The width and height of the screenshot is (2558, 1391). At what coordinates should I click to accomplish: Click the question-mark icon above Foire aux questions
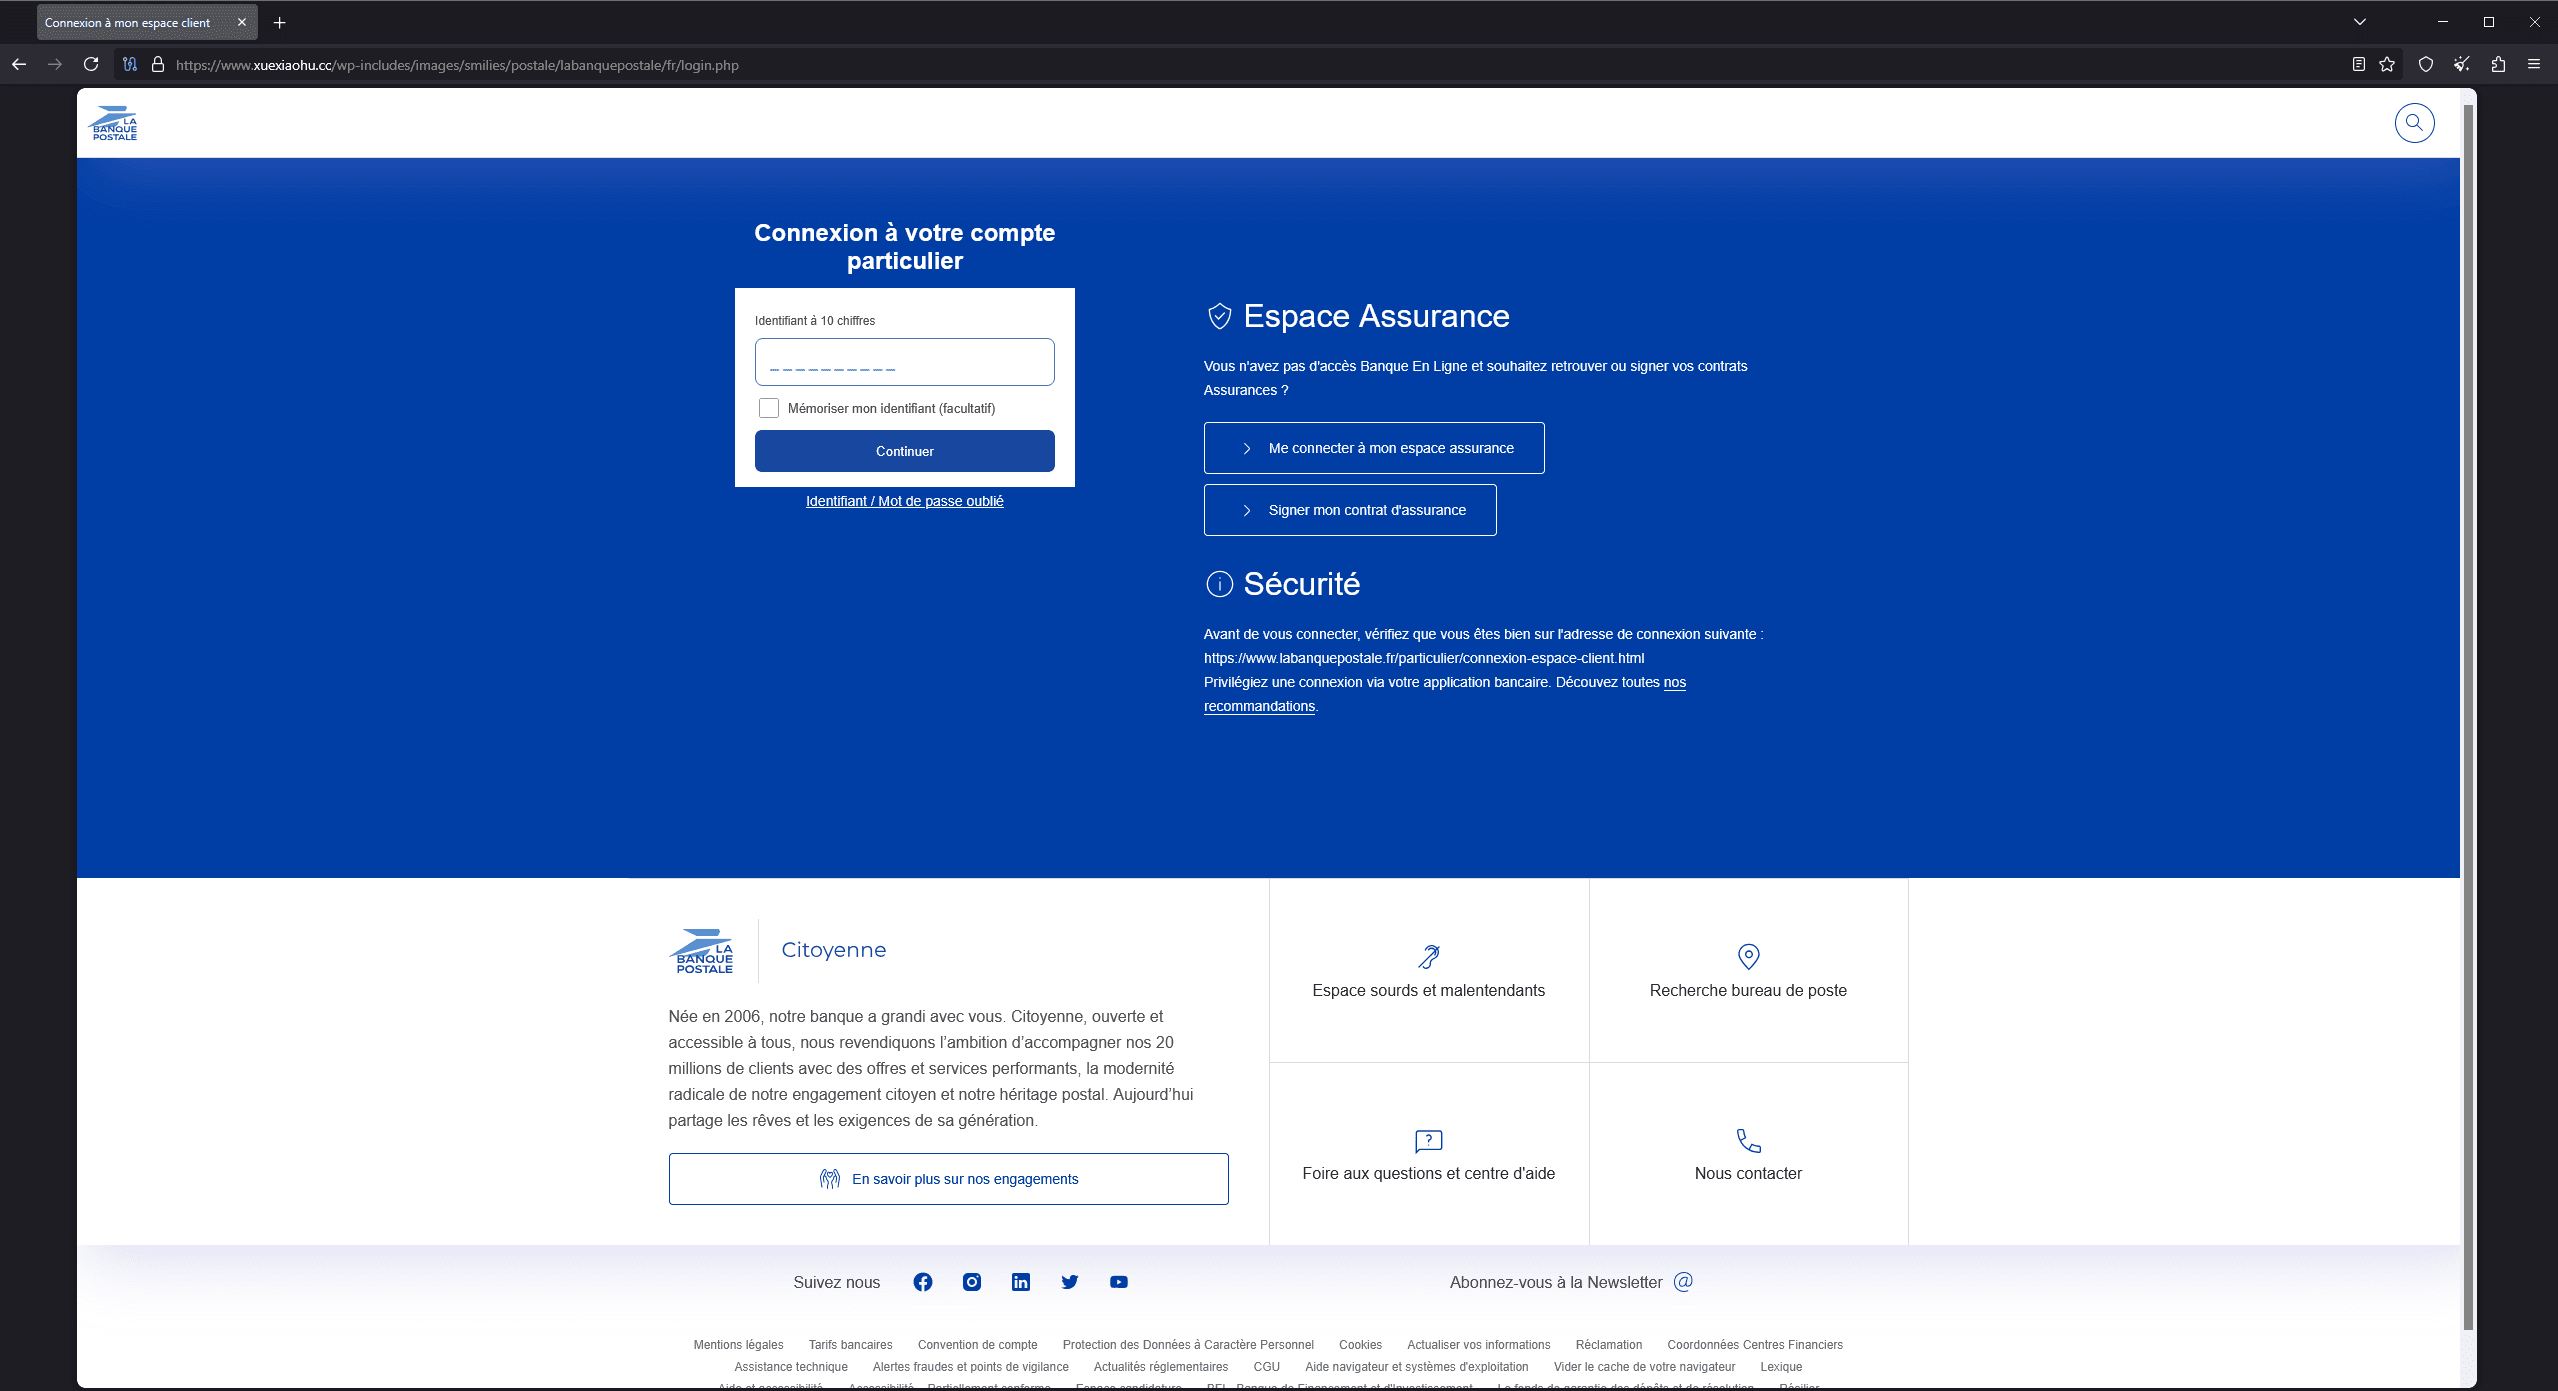[x=1428, y=1141]
